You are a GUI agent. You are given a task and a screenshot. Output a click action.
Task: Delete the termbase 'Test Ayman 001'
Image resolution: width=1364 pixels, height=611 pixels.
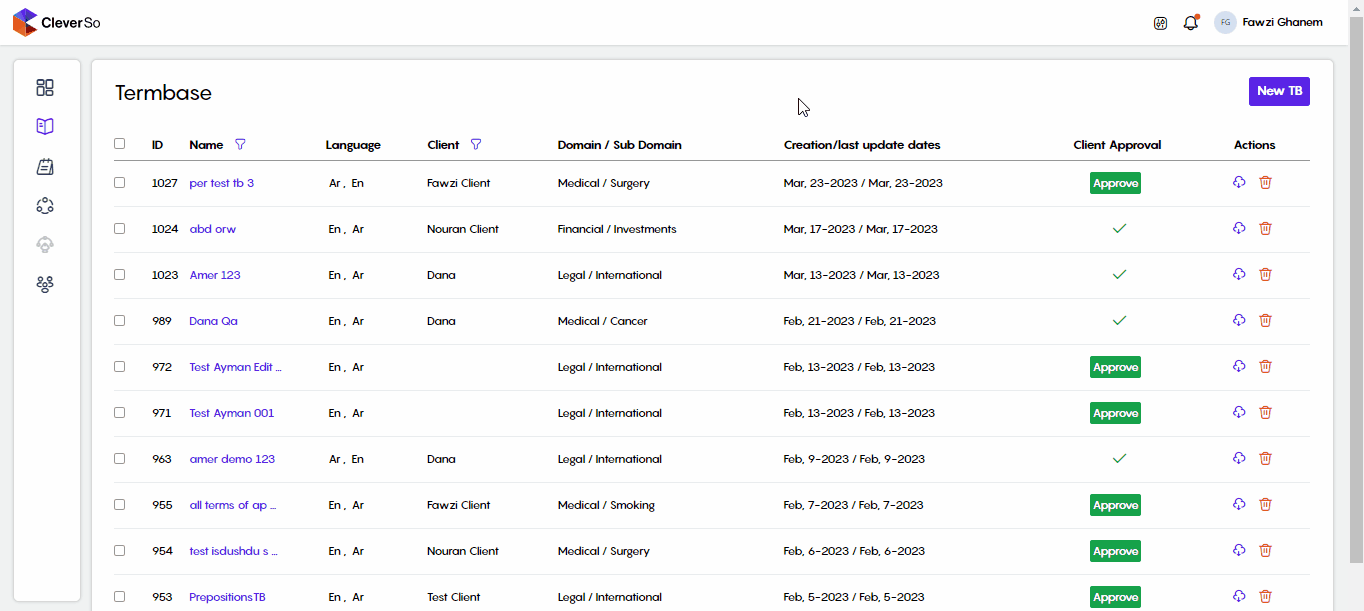[1265, 412]
